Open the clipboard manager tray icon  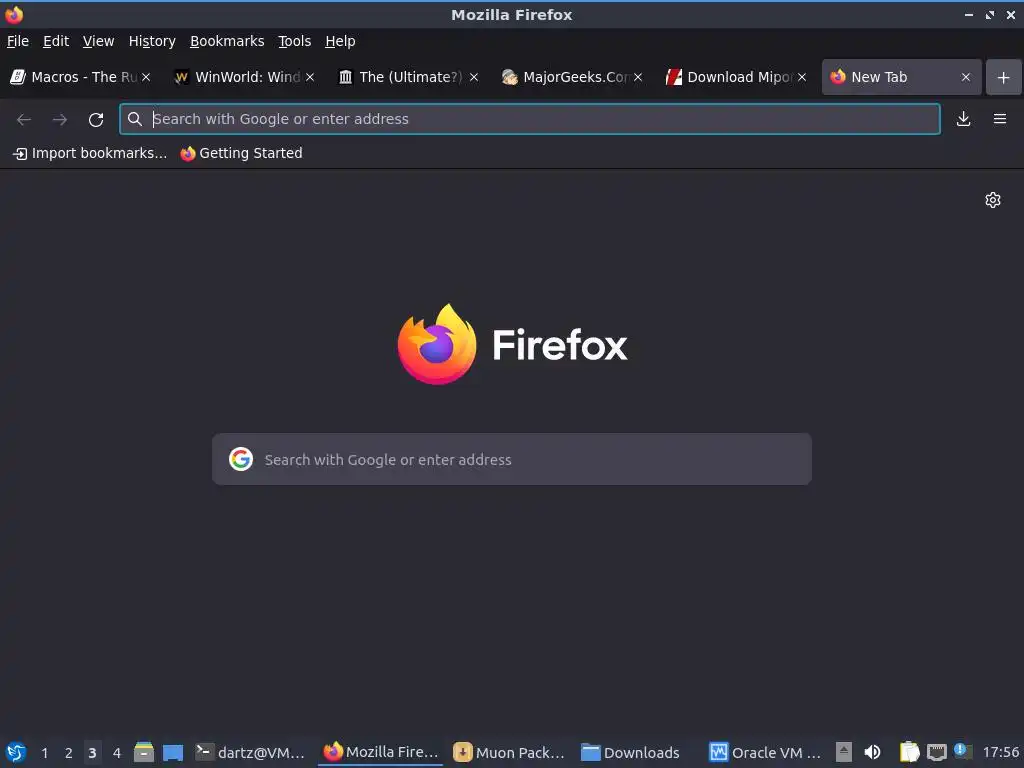tap(909, 752)
